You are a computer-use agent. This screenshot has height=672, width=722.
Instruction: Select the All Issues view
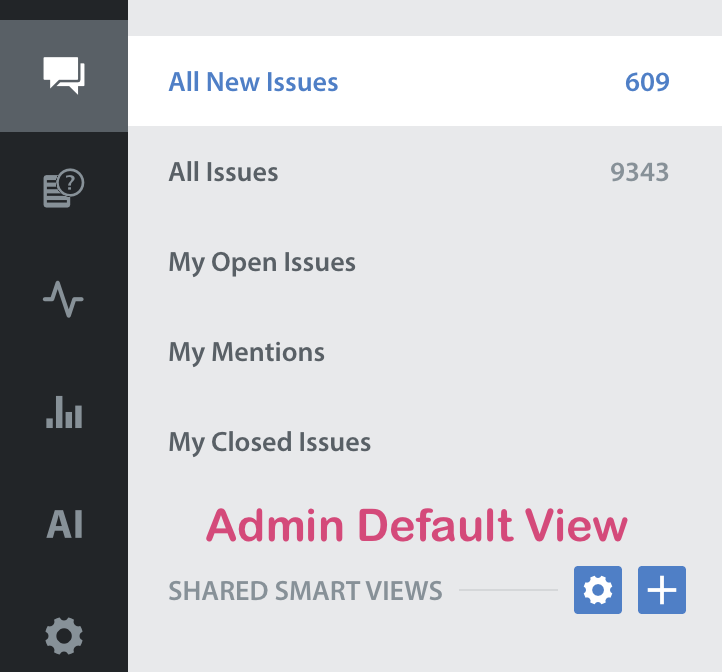tap(224, 172)
